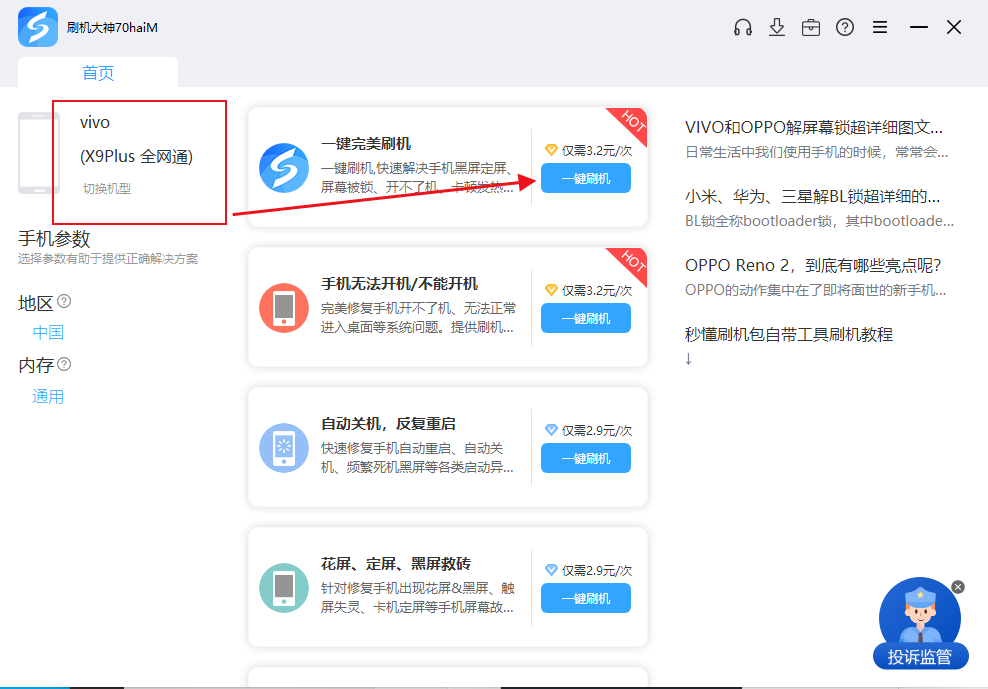Click 一键刷机 button for 一键完美刷机
This screenshot has height=689, width=988.
coord(585,178)
